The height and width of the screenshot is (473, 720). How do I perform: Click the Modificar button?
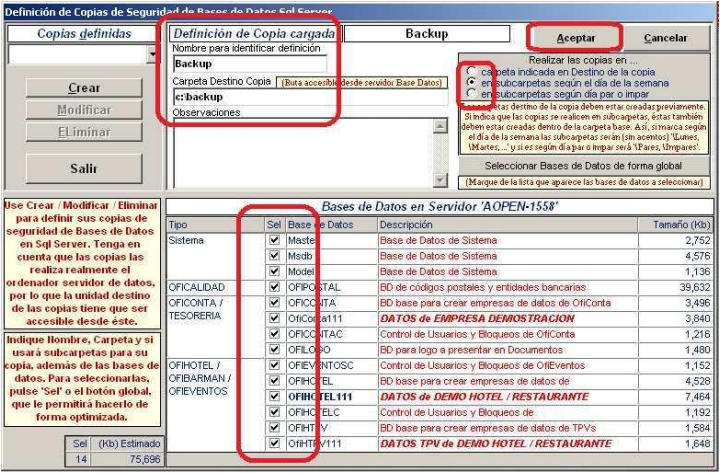click(x=84, y=110)
